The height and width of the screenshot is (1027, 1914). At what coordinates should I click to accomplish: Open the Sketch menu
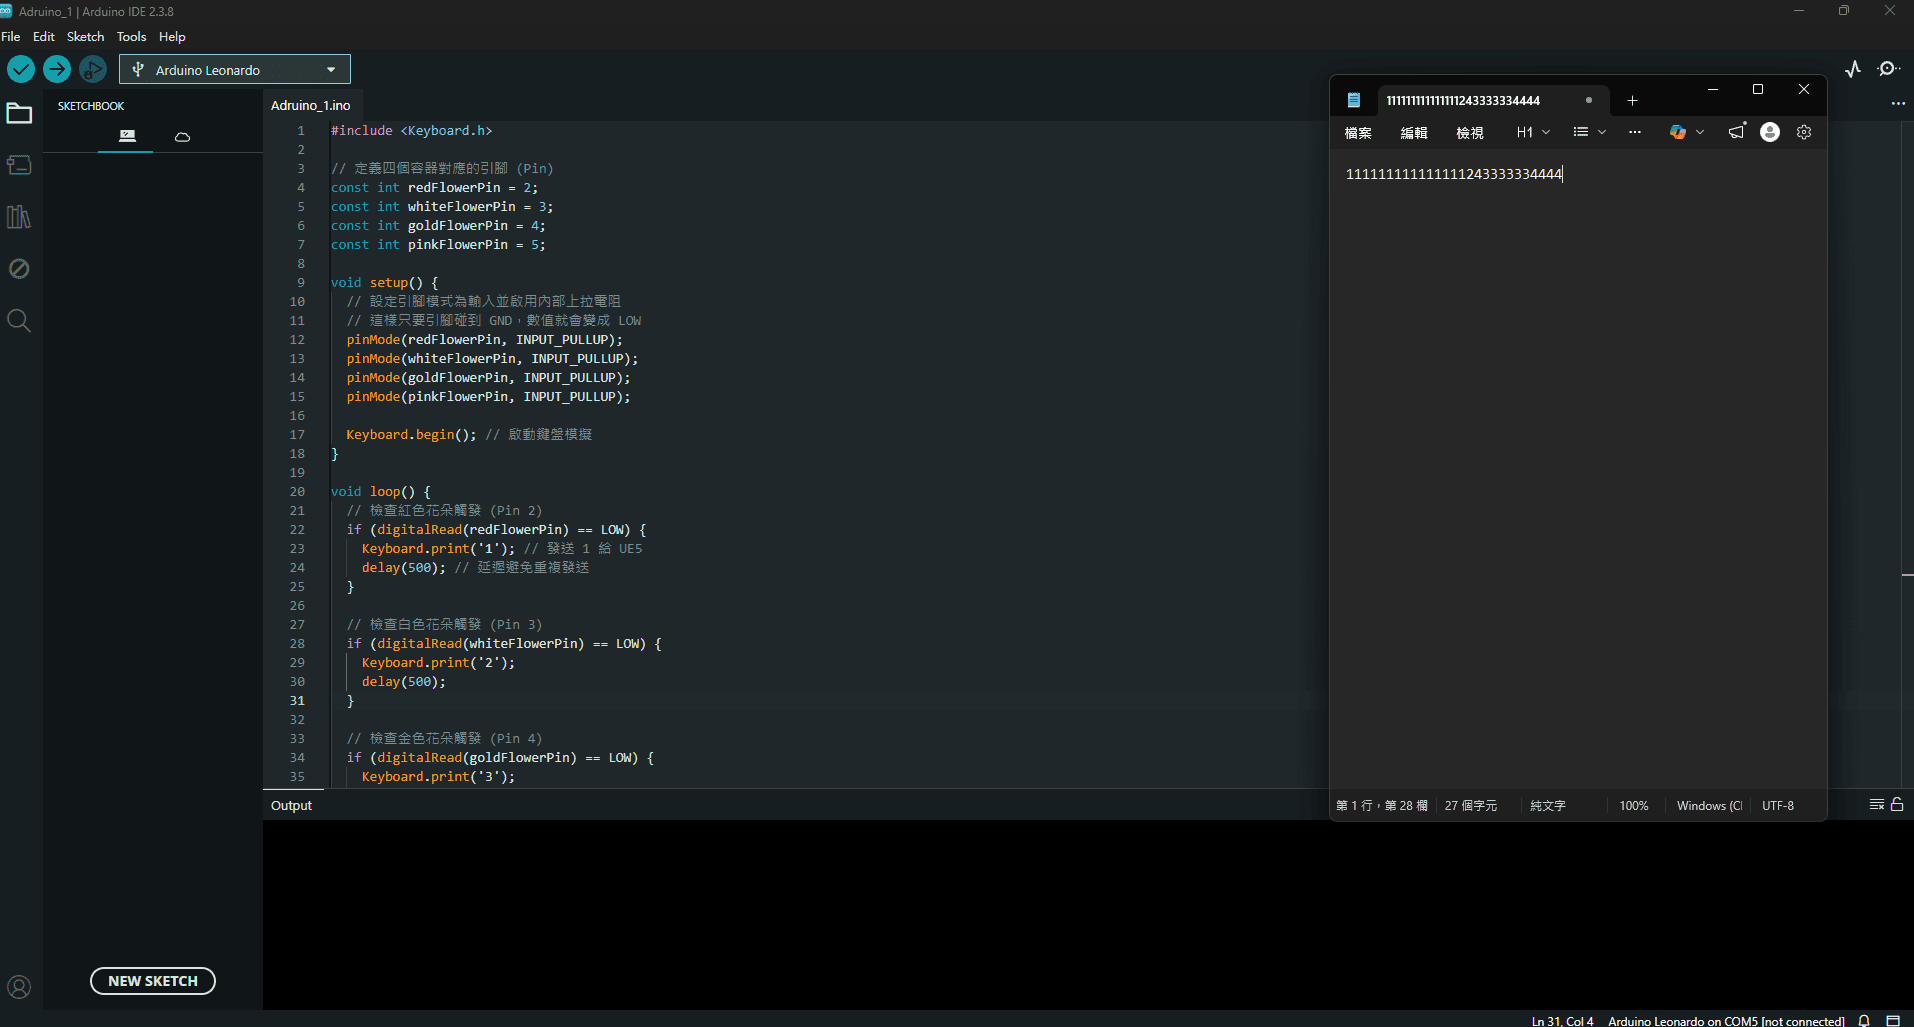pos(85,36)
